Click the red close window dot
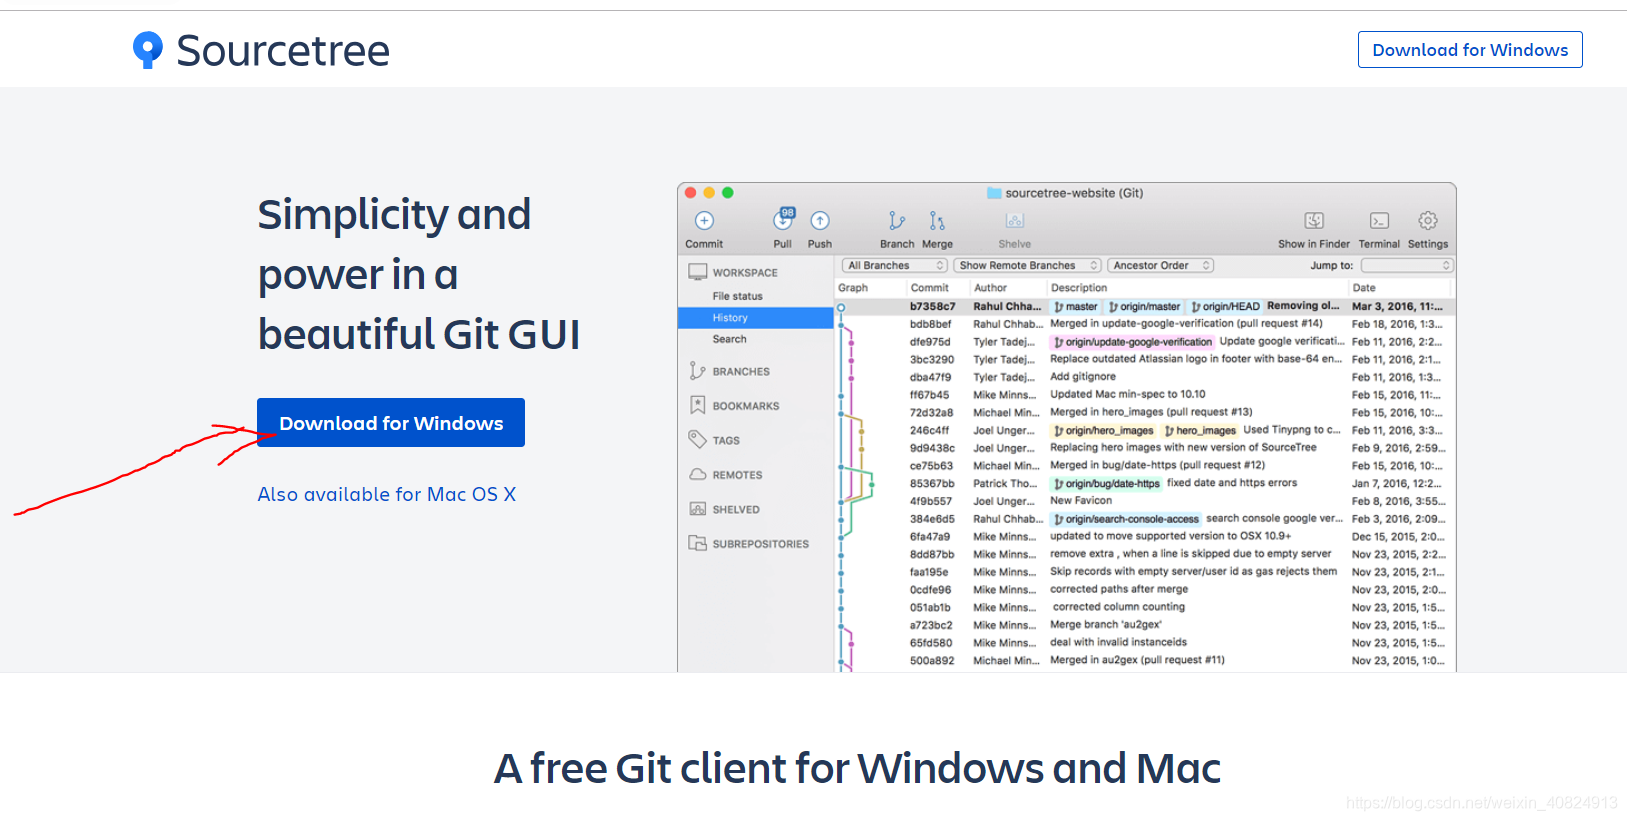The image size is (1627, 821). [x=690, y=193]
